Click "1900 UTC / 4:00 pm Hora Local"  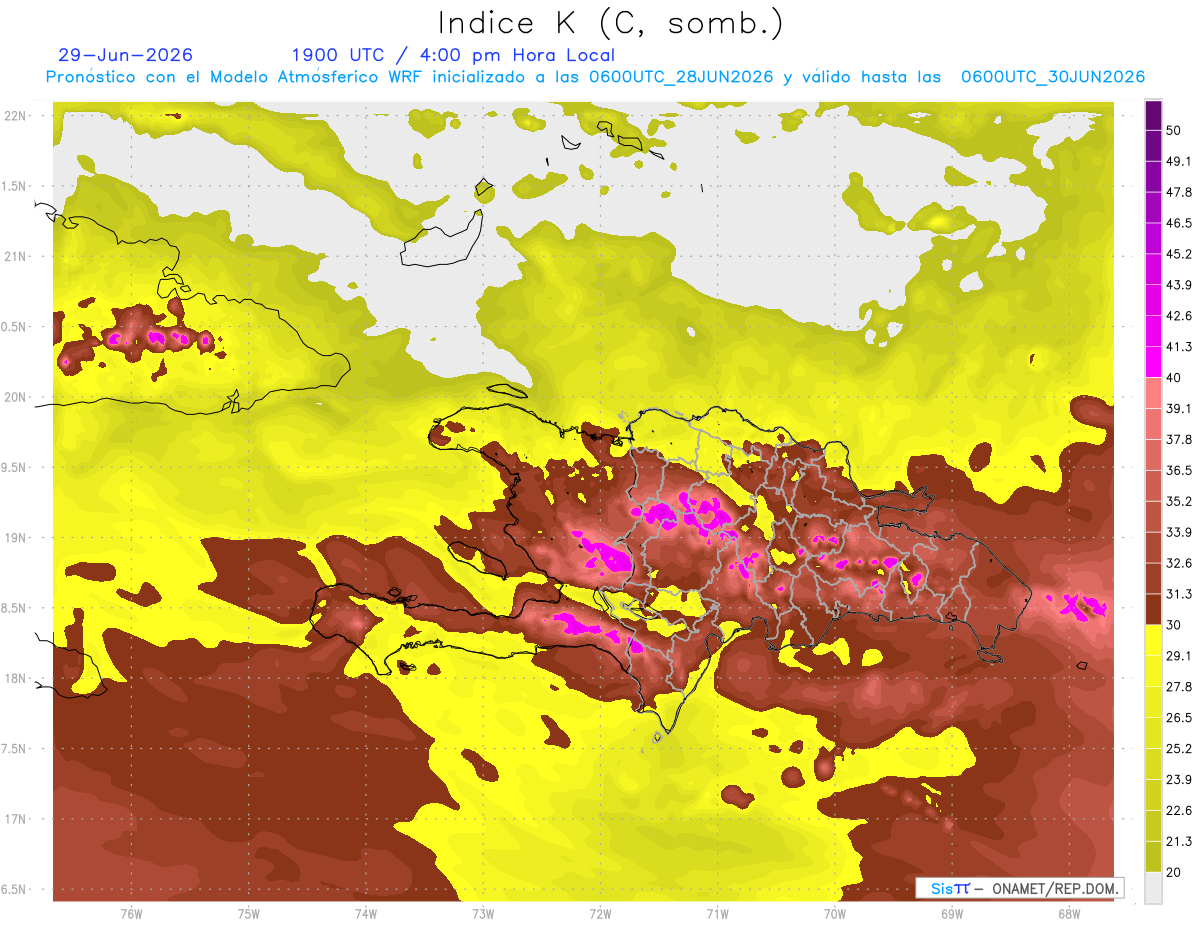tap(453, 55)
